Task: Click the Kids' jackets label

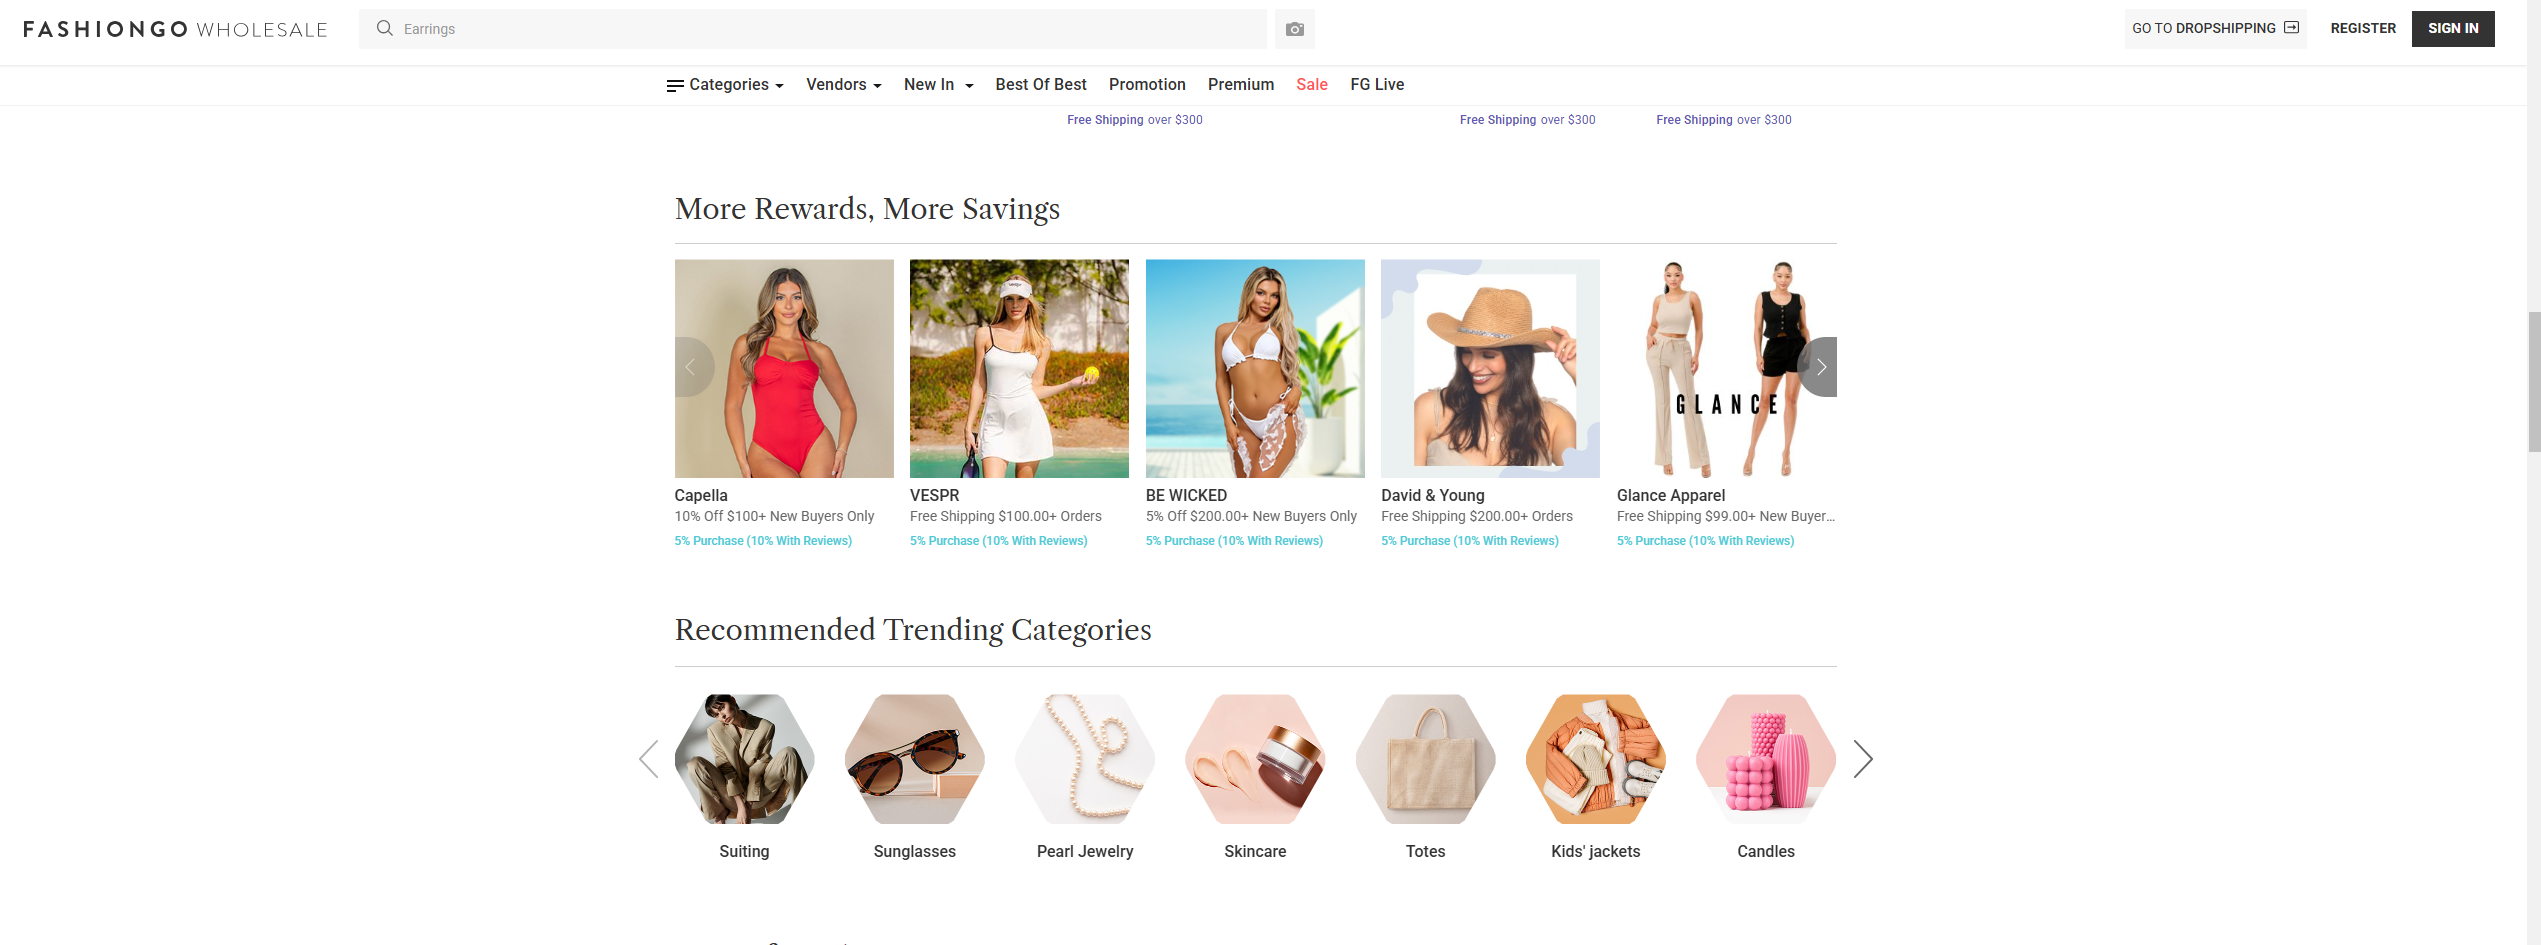Action: [1595, 852]
